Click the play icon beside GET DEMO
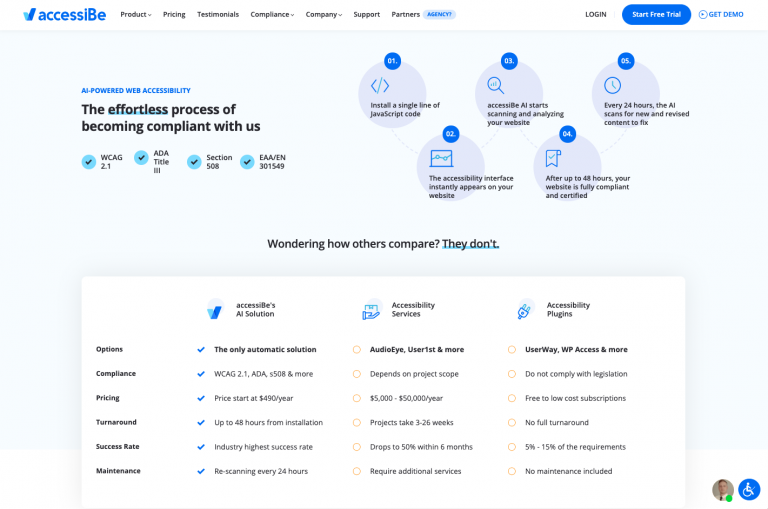This screenshot has width=768, height=509. (x=703, y=15)
